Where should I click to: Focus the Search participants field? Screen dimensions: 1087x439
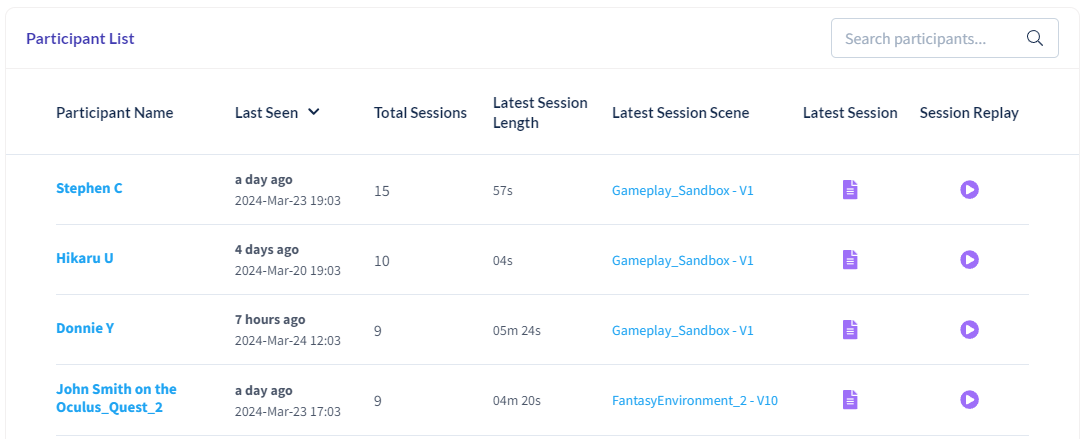pos(944,38)
